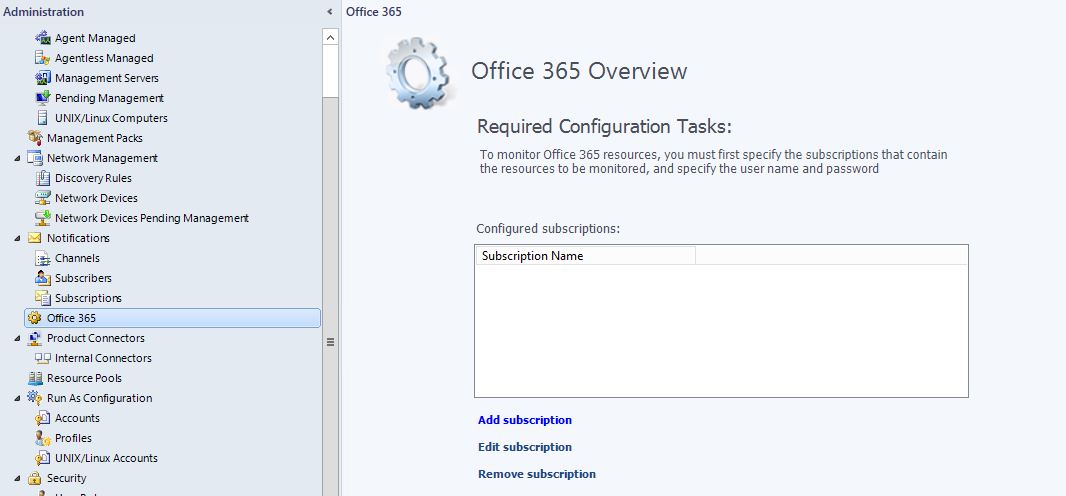The width and height of the screenshot is (1066, 496).
Task: Click the Channels icon
Action: (x=43, y=258)
